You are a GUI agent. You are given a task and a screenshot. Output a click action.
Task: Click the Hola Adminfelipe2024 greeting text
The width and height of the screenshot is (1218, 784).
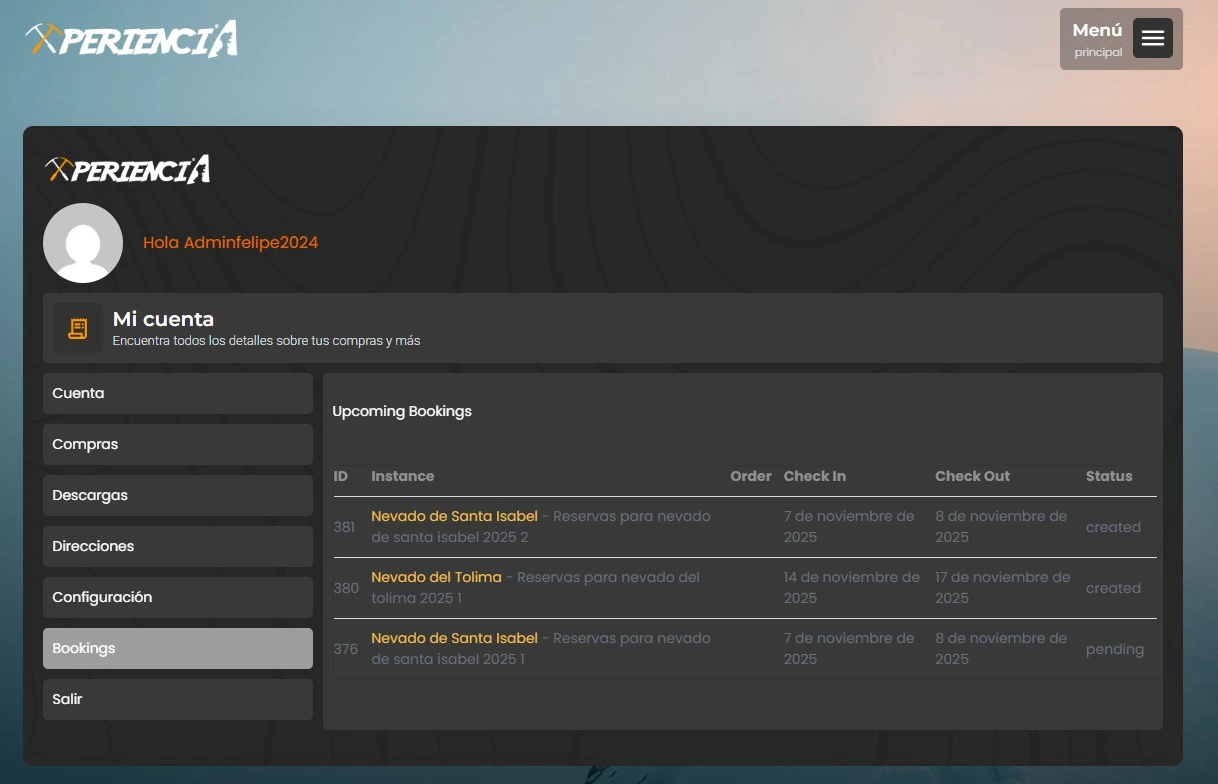point(230,243)
